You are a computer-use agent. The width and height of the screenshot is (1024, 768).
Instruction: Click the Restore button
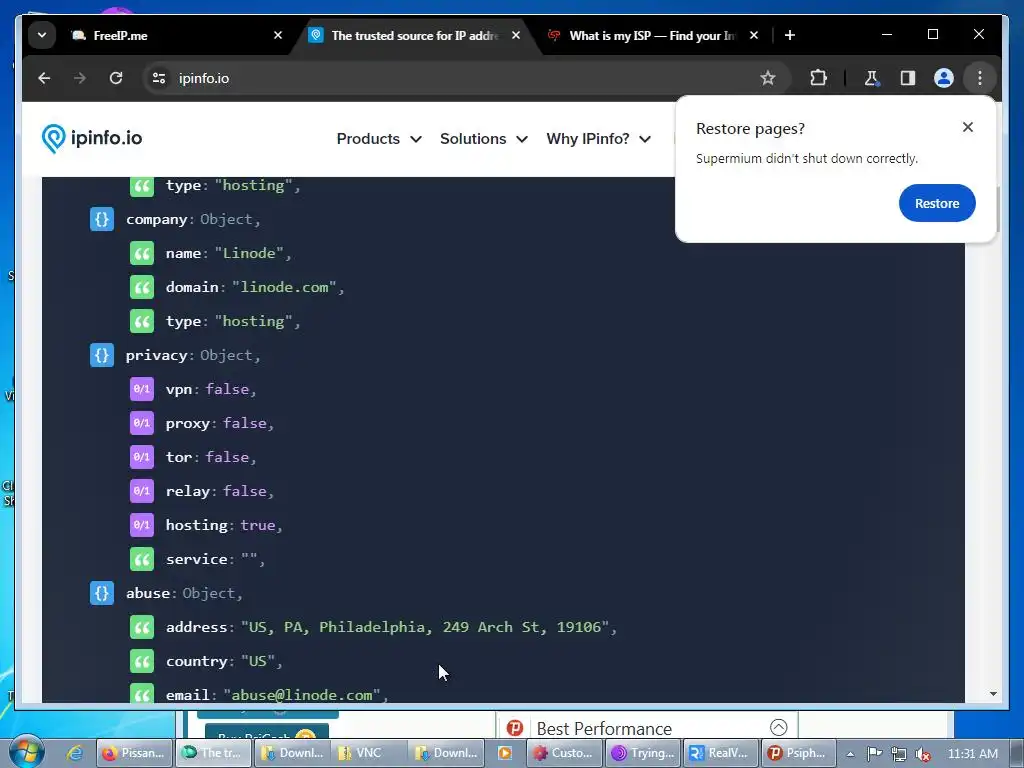pos(936,203)
